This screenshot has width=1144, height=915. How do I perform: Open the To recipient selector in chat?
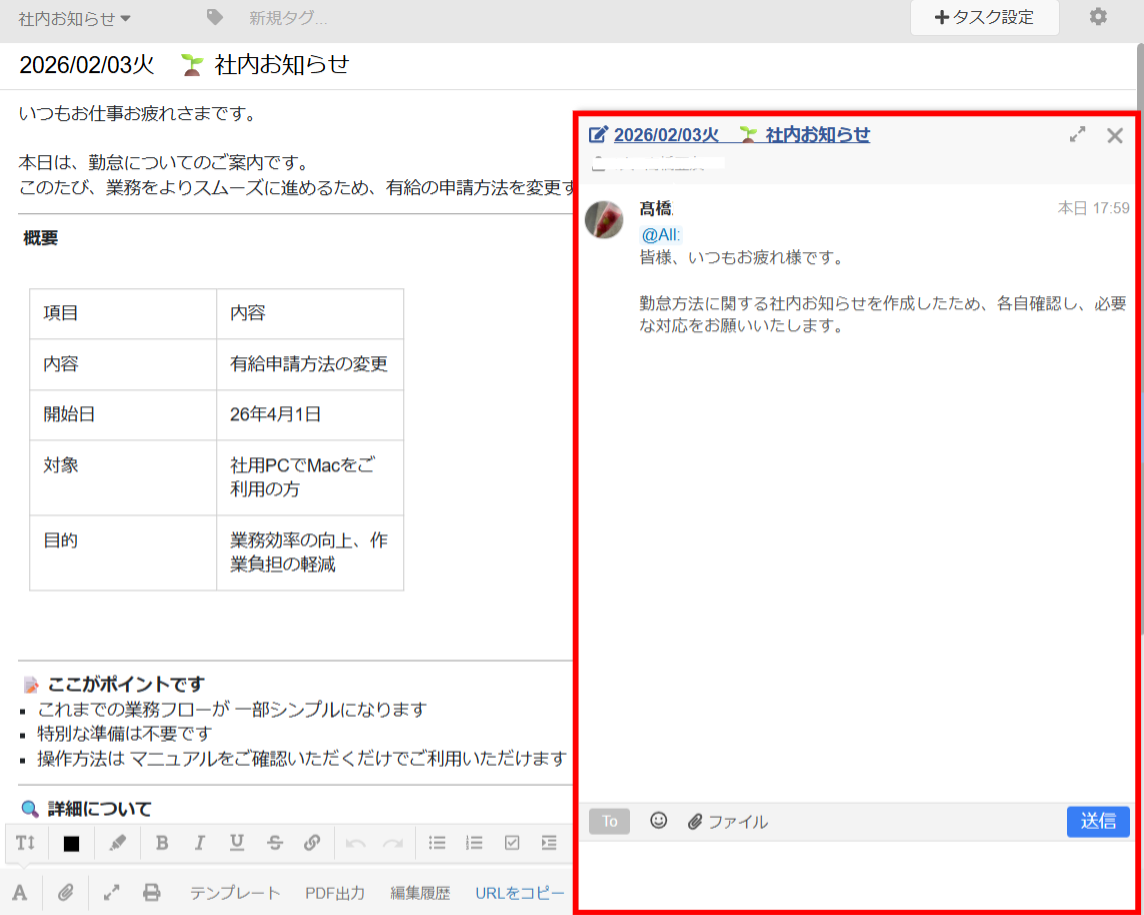608,821
